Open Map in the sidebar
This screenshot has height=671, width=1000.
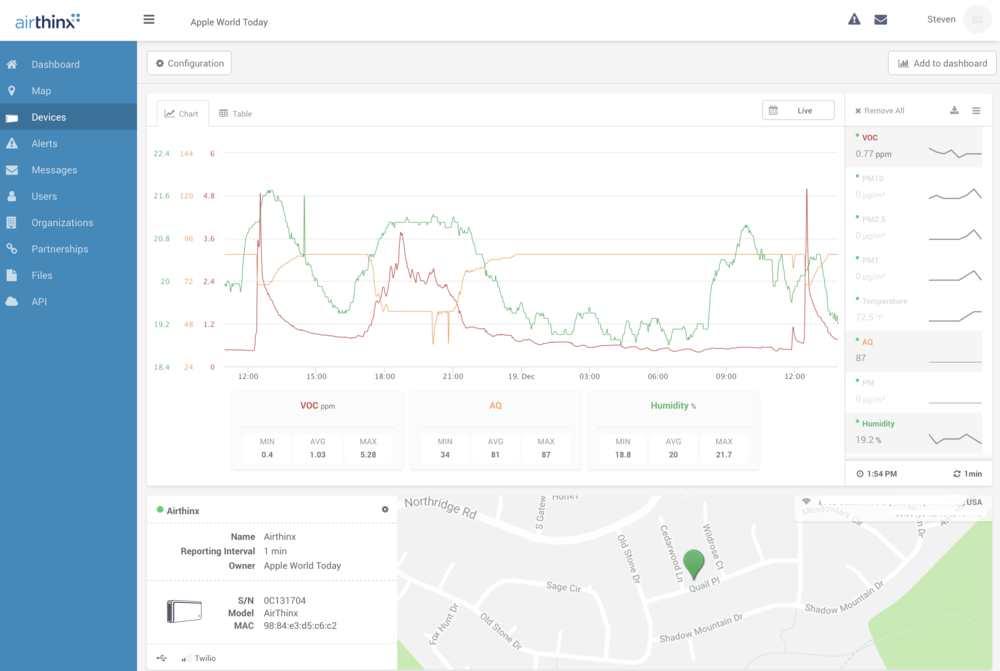click(68, 91)
